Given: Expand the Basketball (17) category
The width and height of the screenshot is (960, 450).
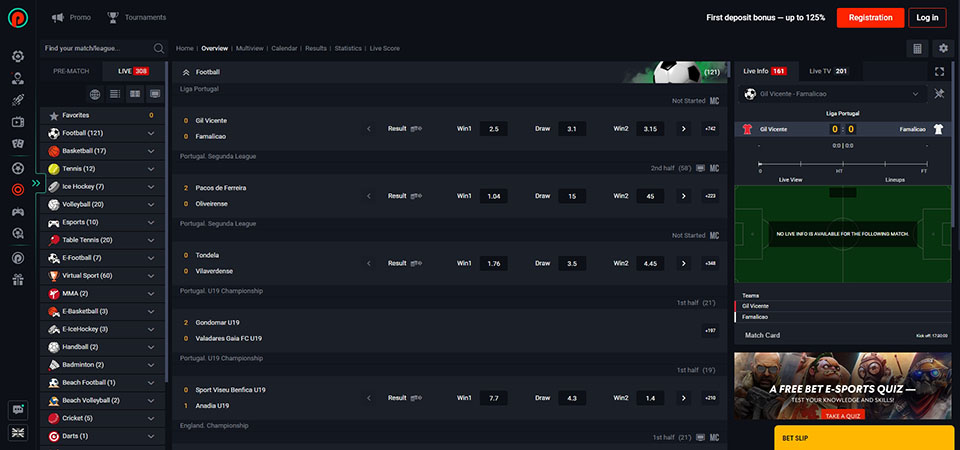Looking at the screenshot, I should [151, 151].
